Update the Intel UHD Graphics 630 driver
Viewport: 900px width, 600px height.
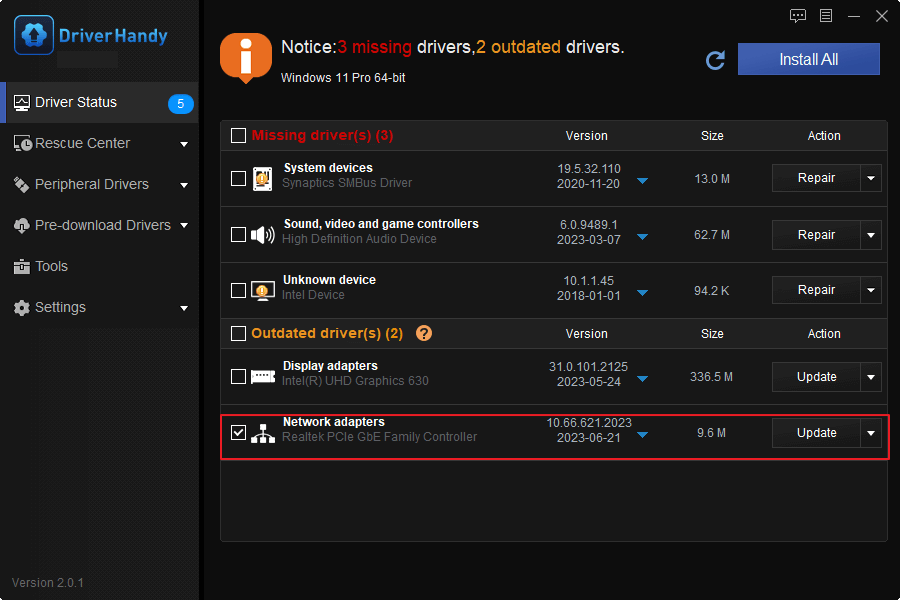point(816,377)
